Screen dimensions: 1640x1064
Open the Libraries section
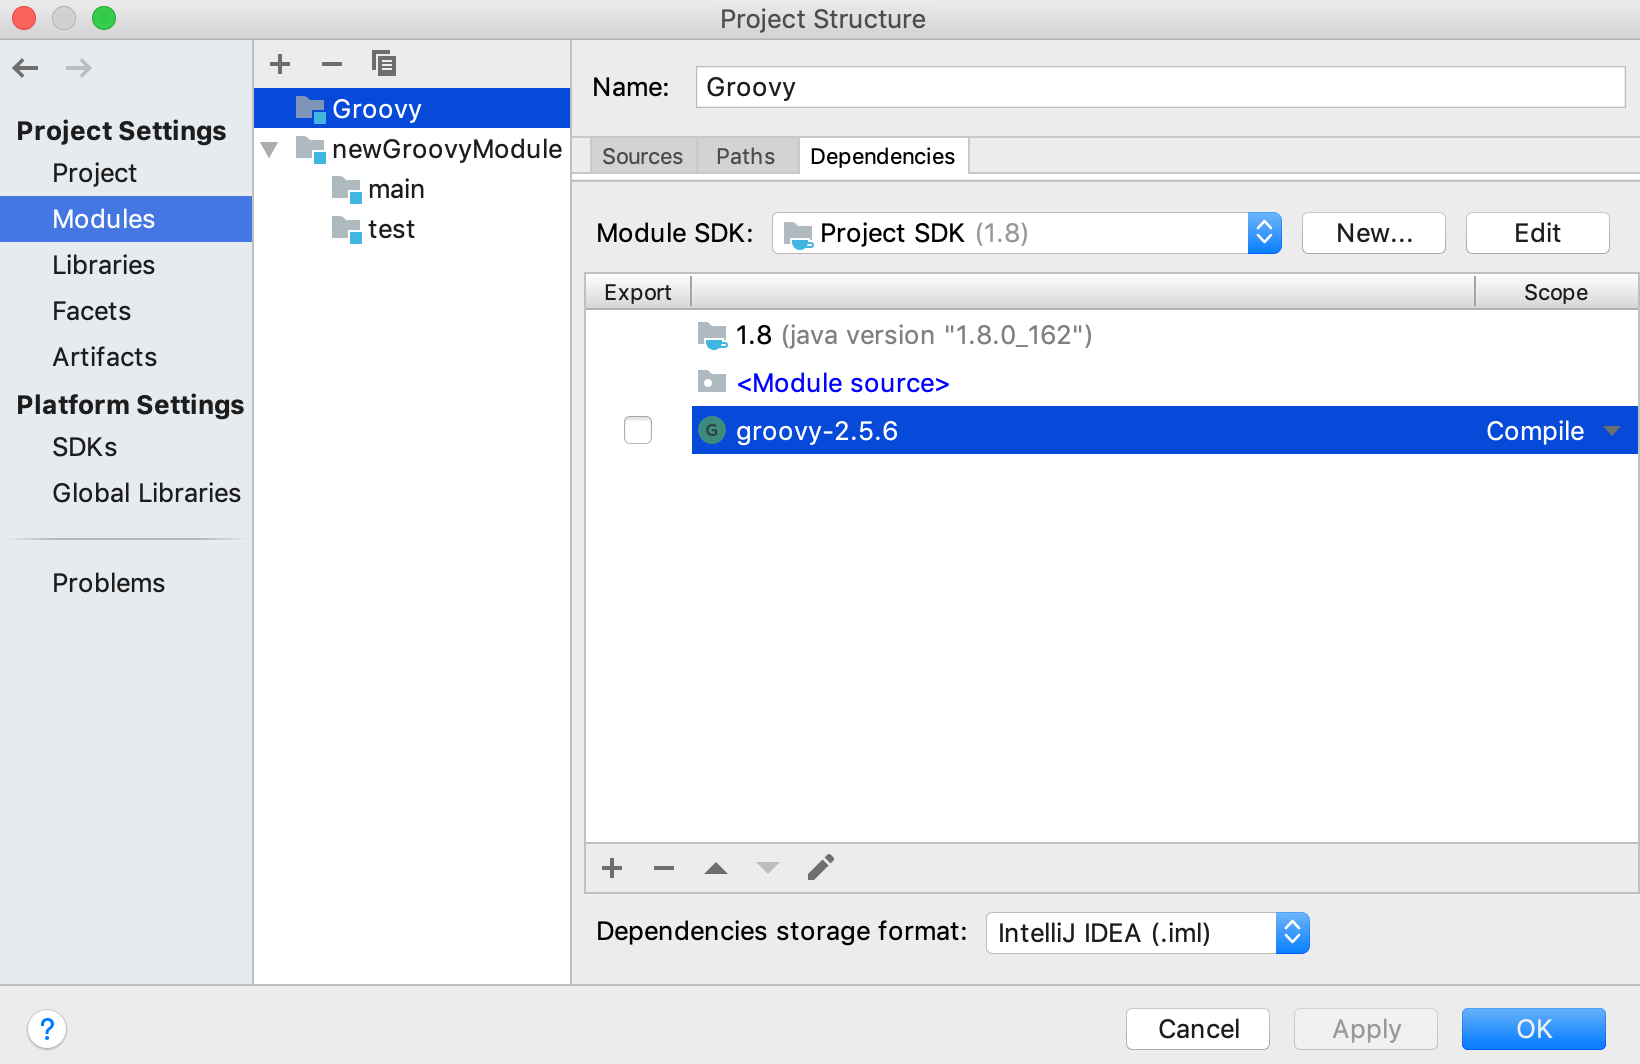click(x=104, y=265)
